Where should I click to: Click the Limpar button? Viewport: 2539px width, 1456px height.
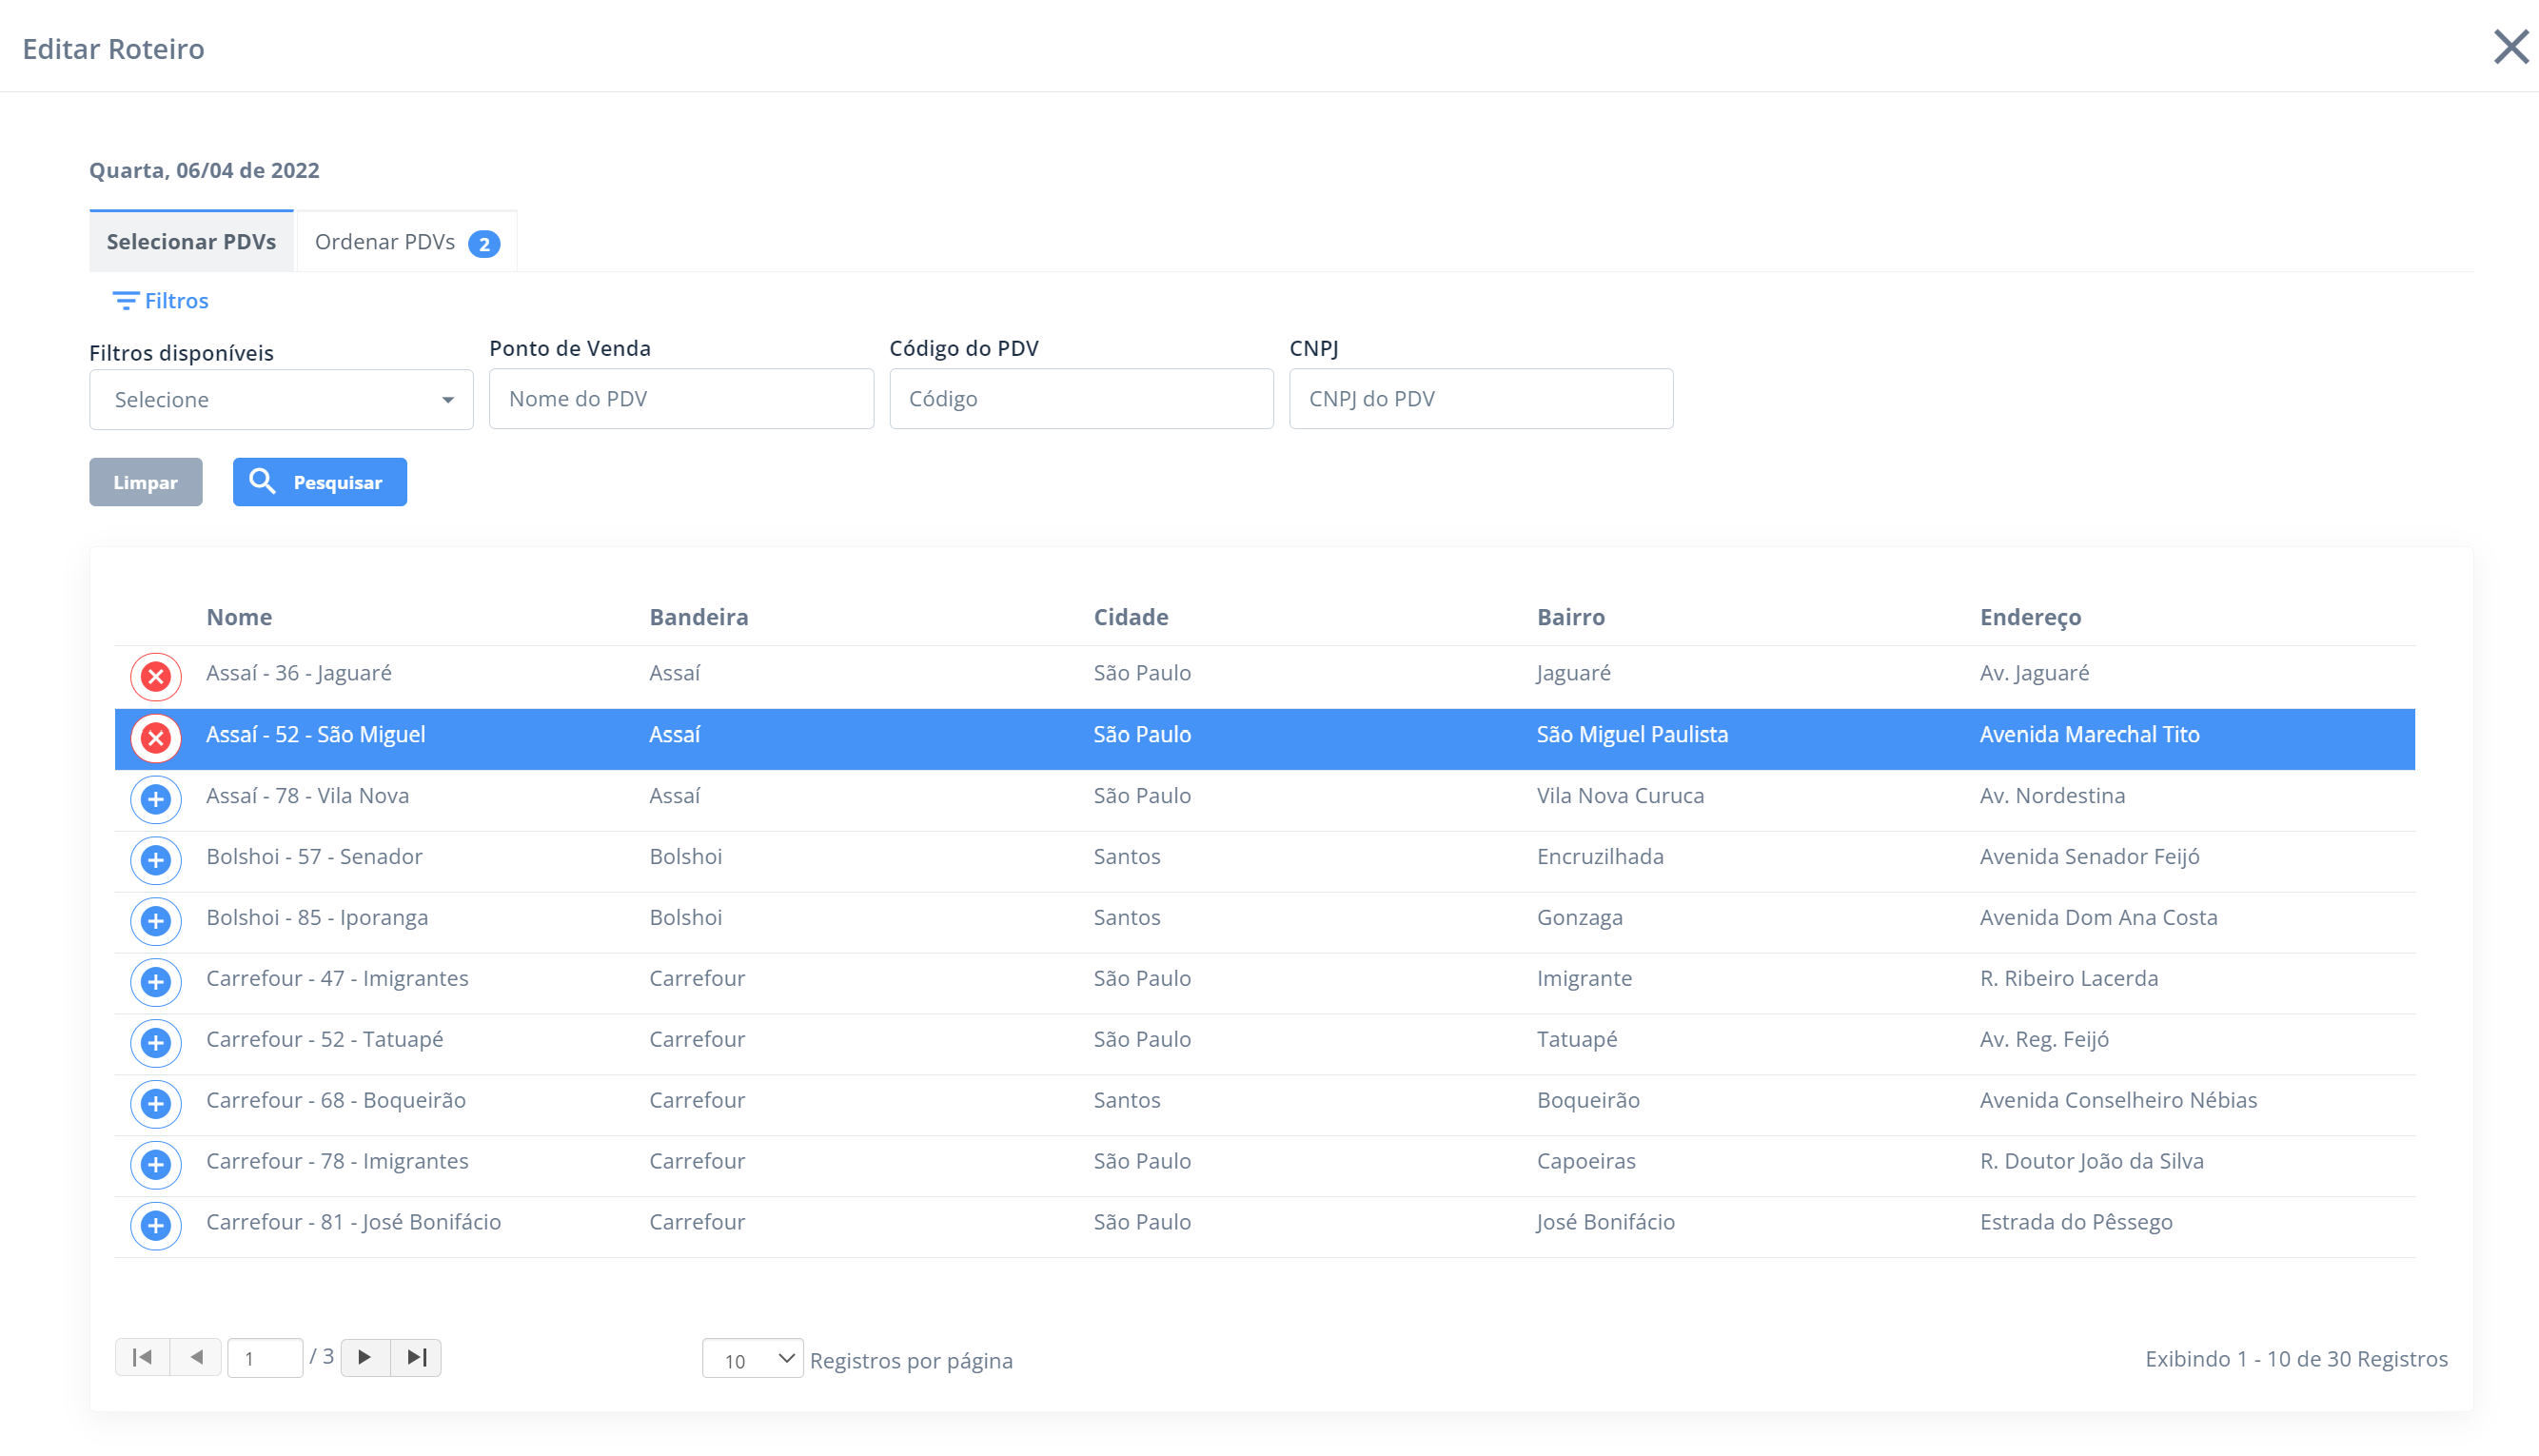[145, 482]
